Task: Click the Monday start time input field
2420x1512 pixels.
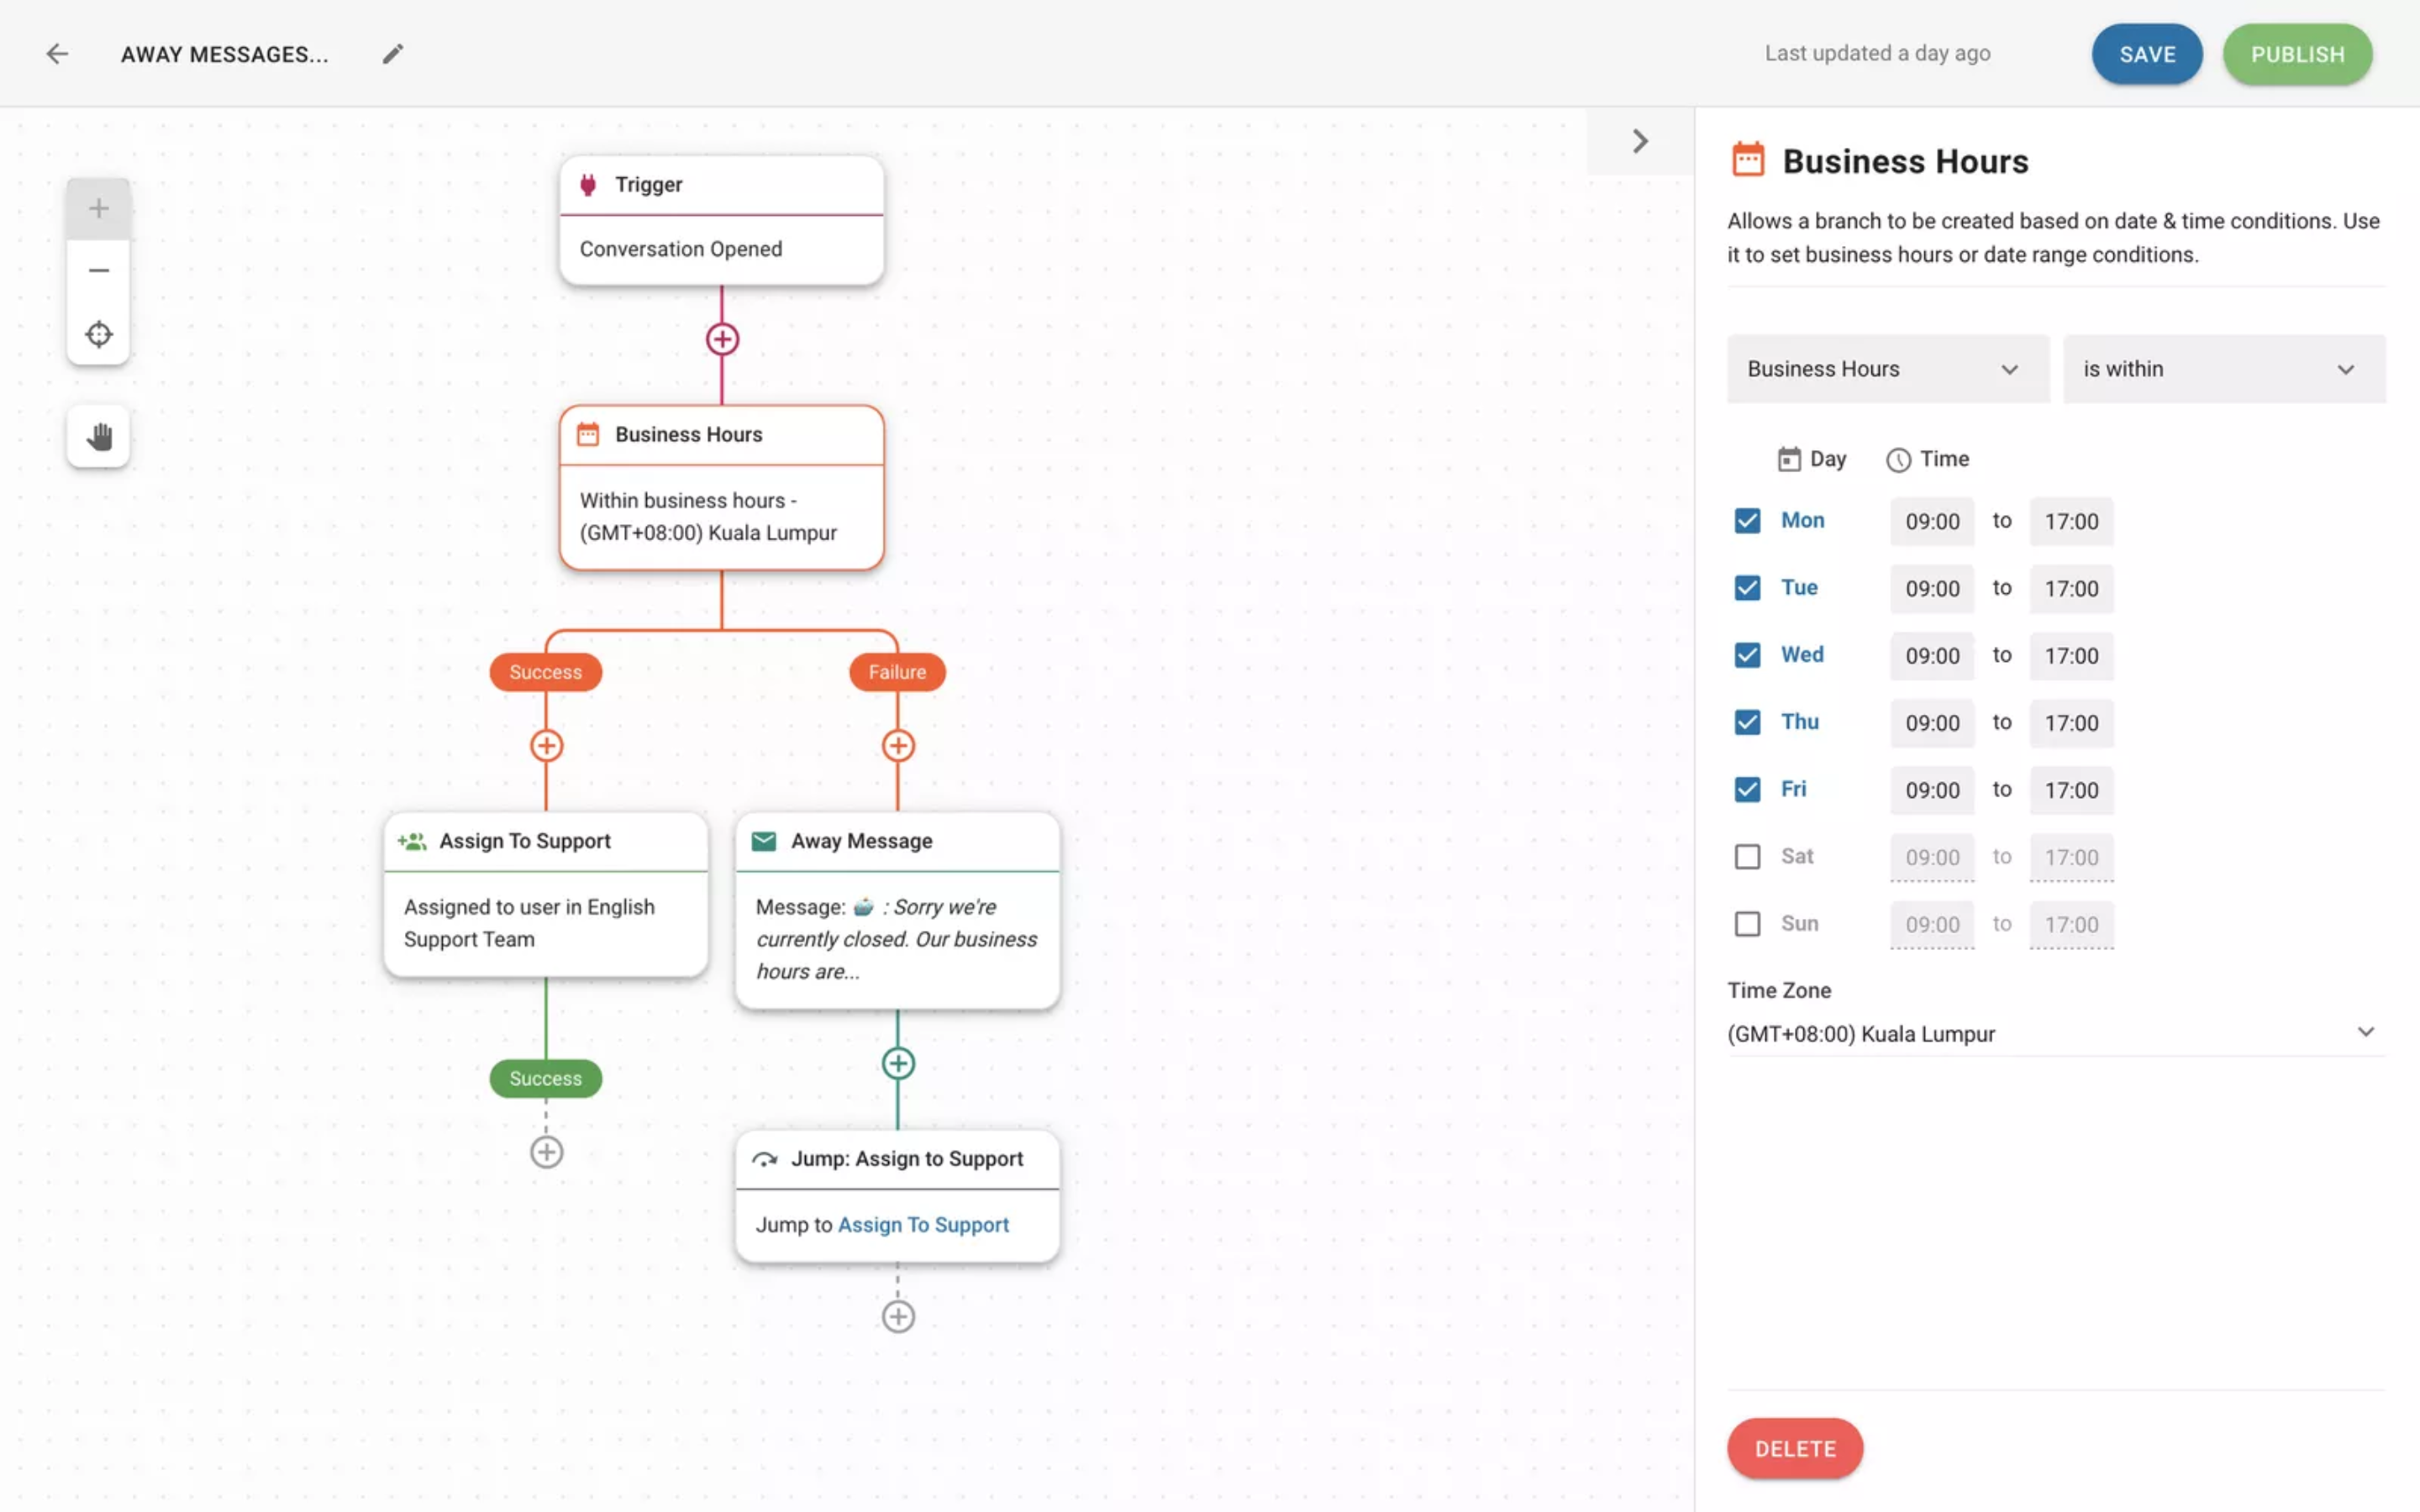Action: (x=1930, y=519)
